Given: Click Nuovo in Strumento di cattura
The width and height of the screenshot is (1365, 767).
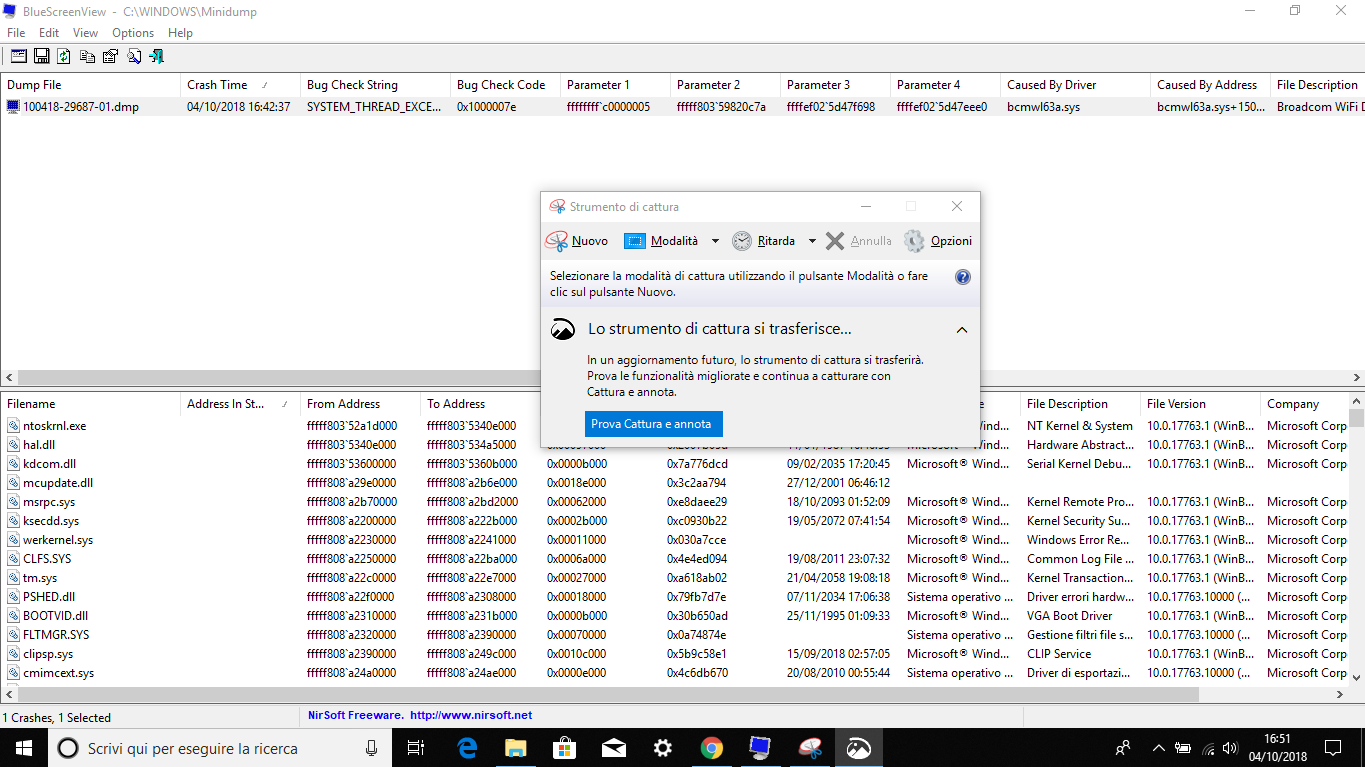Looking at the screenshot, I should pos(578,241).
